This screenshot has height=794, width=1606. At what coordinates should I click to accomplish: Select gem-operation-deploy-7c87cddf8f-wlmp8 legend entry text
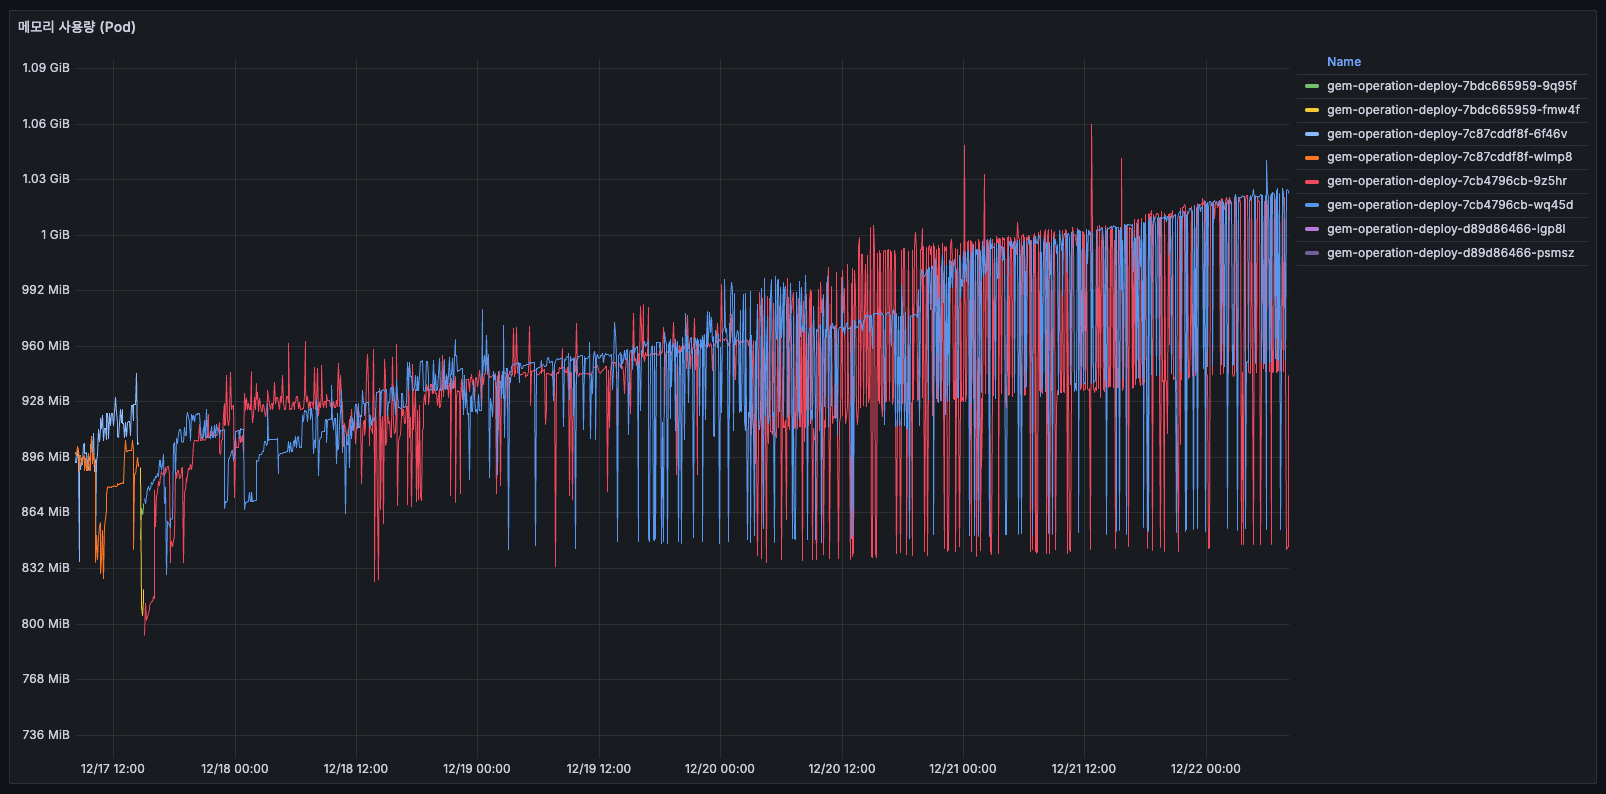coord(1449,157)
